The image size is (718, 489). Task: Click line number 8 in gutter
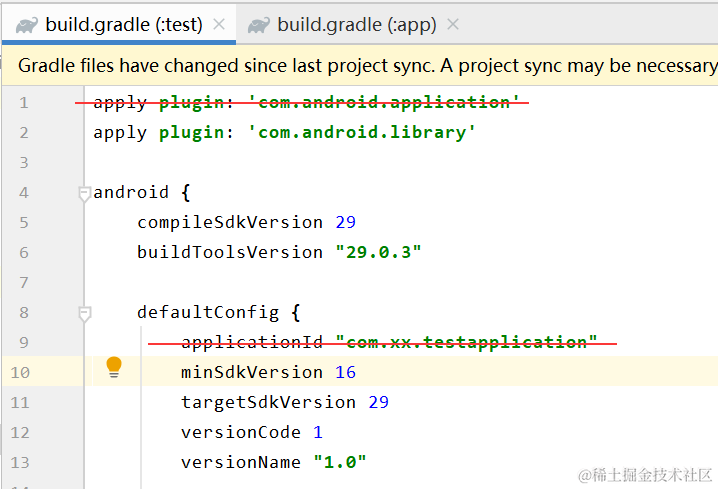pos(24,313)
